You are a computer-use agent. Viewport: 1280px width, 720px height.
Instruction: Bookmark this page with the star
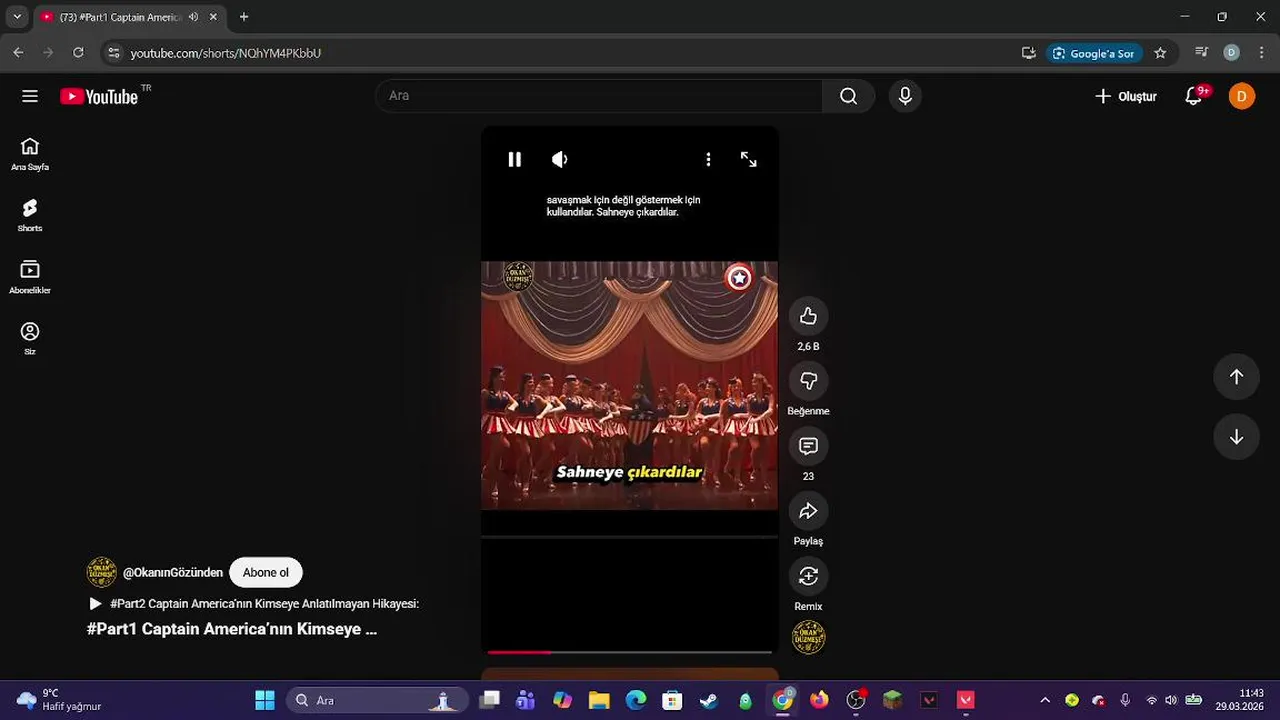pos(1160,53)
